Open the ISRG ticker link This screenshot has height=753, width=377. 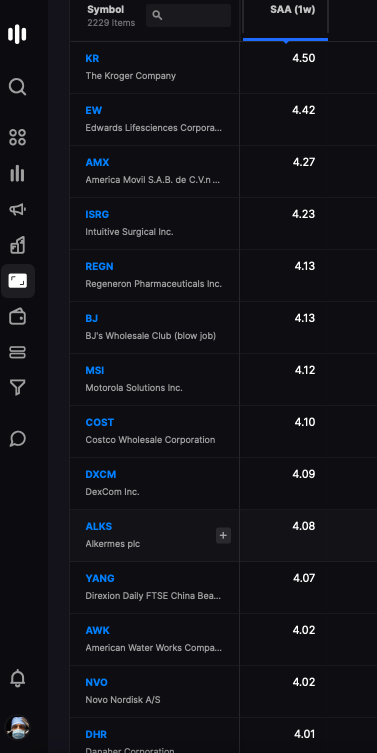[x=97, y=215]
